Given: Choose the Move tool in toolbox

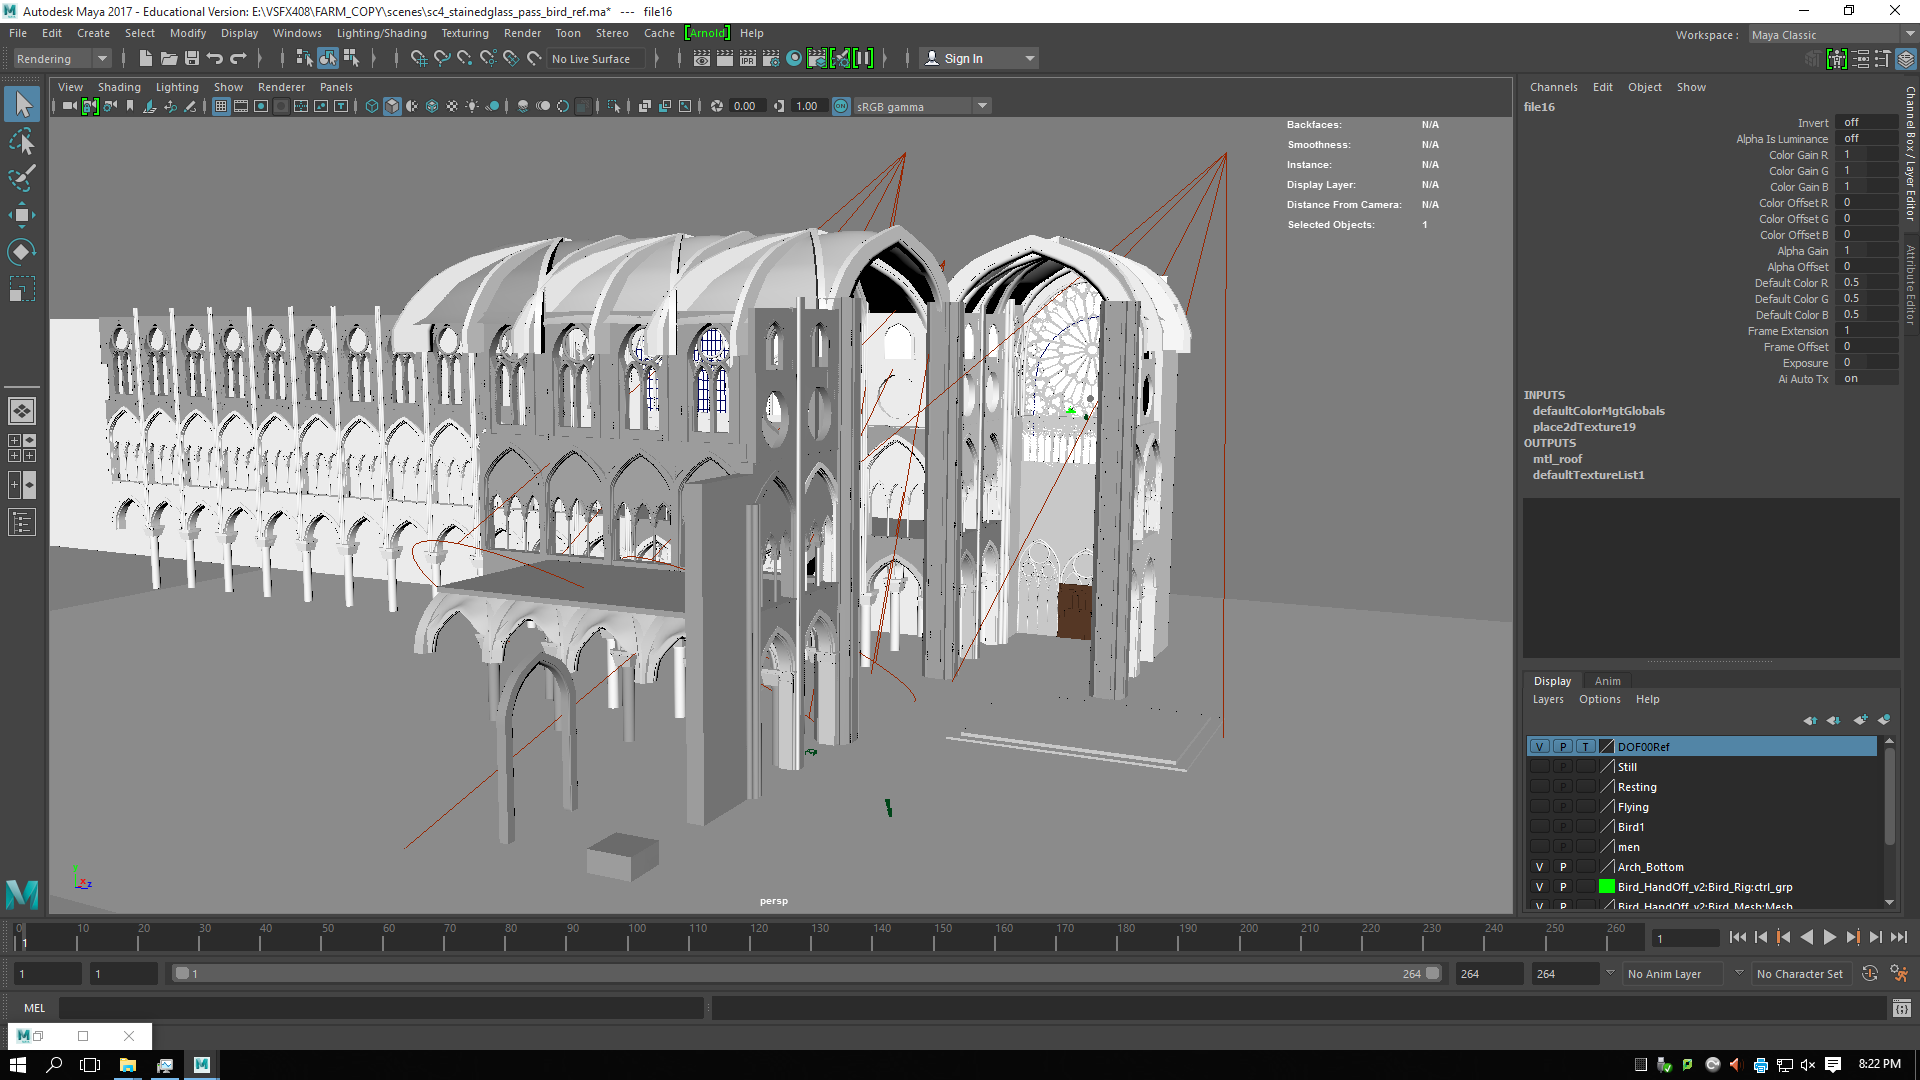Looking at the screenshot, I should 22,215.
